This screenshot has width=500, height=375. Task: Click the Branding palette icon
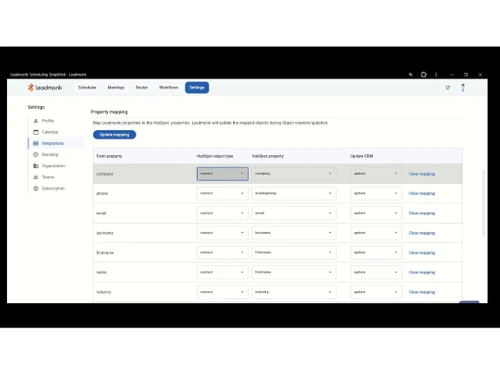tap(36, 155)
